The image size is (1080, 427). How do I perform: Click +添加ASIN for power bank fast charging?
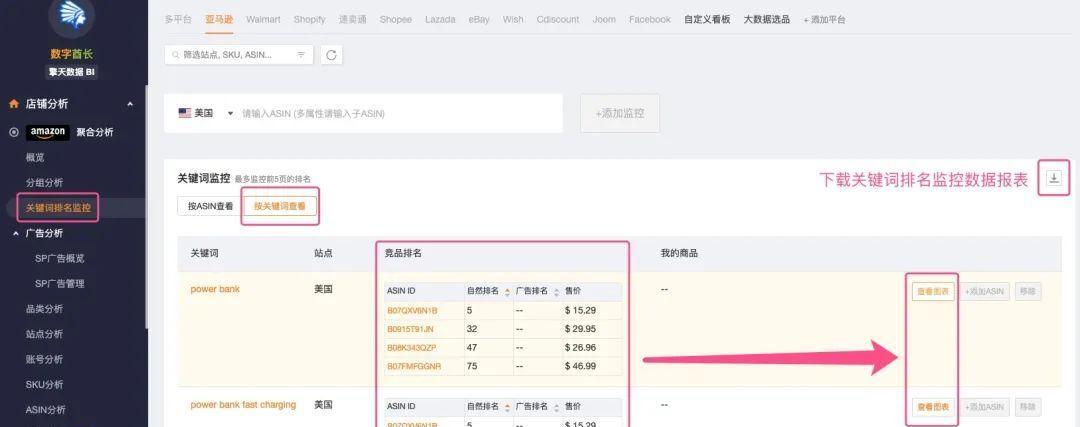986,407
